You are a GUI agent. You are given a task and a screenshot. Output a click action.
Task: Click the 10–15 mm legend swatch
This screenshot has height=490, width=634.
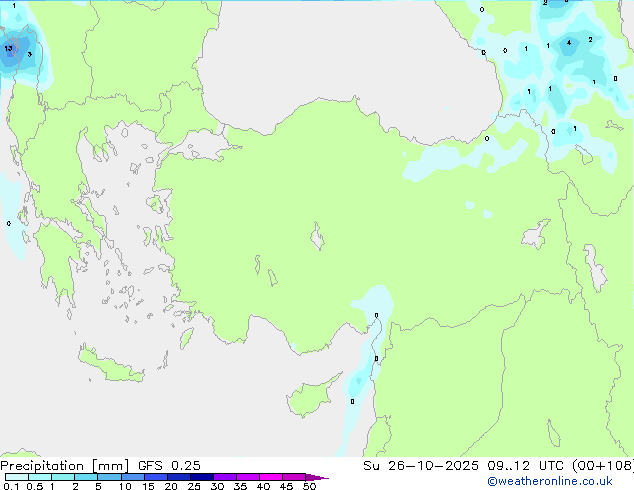tap(132, 477)
